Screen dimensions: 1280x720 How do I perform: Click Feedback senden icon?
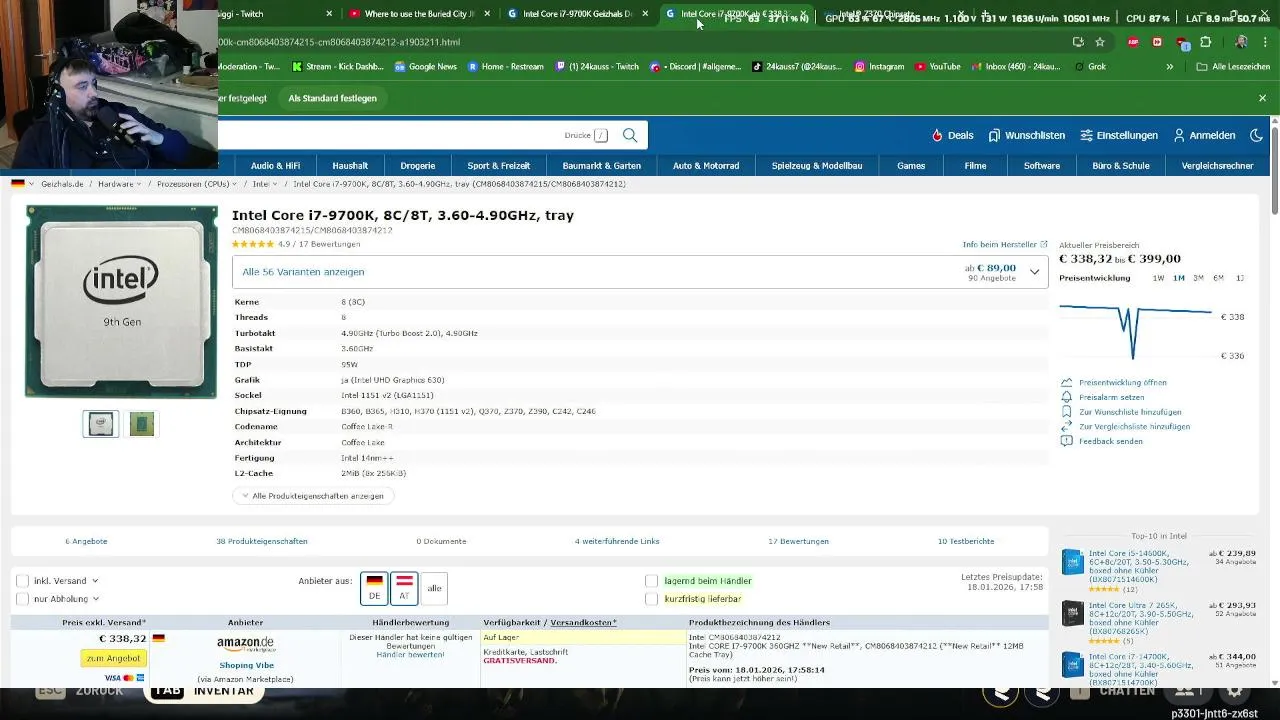point(1067,441)
